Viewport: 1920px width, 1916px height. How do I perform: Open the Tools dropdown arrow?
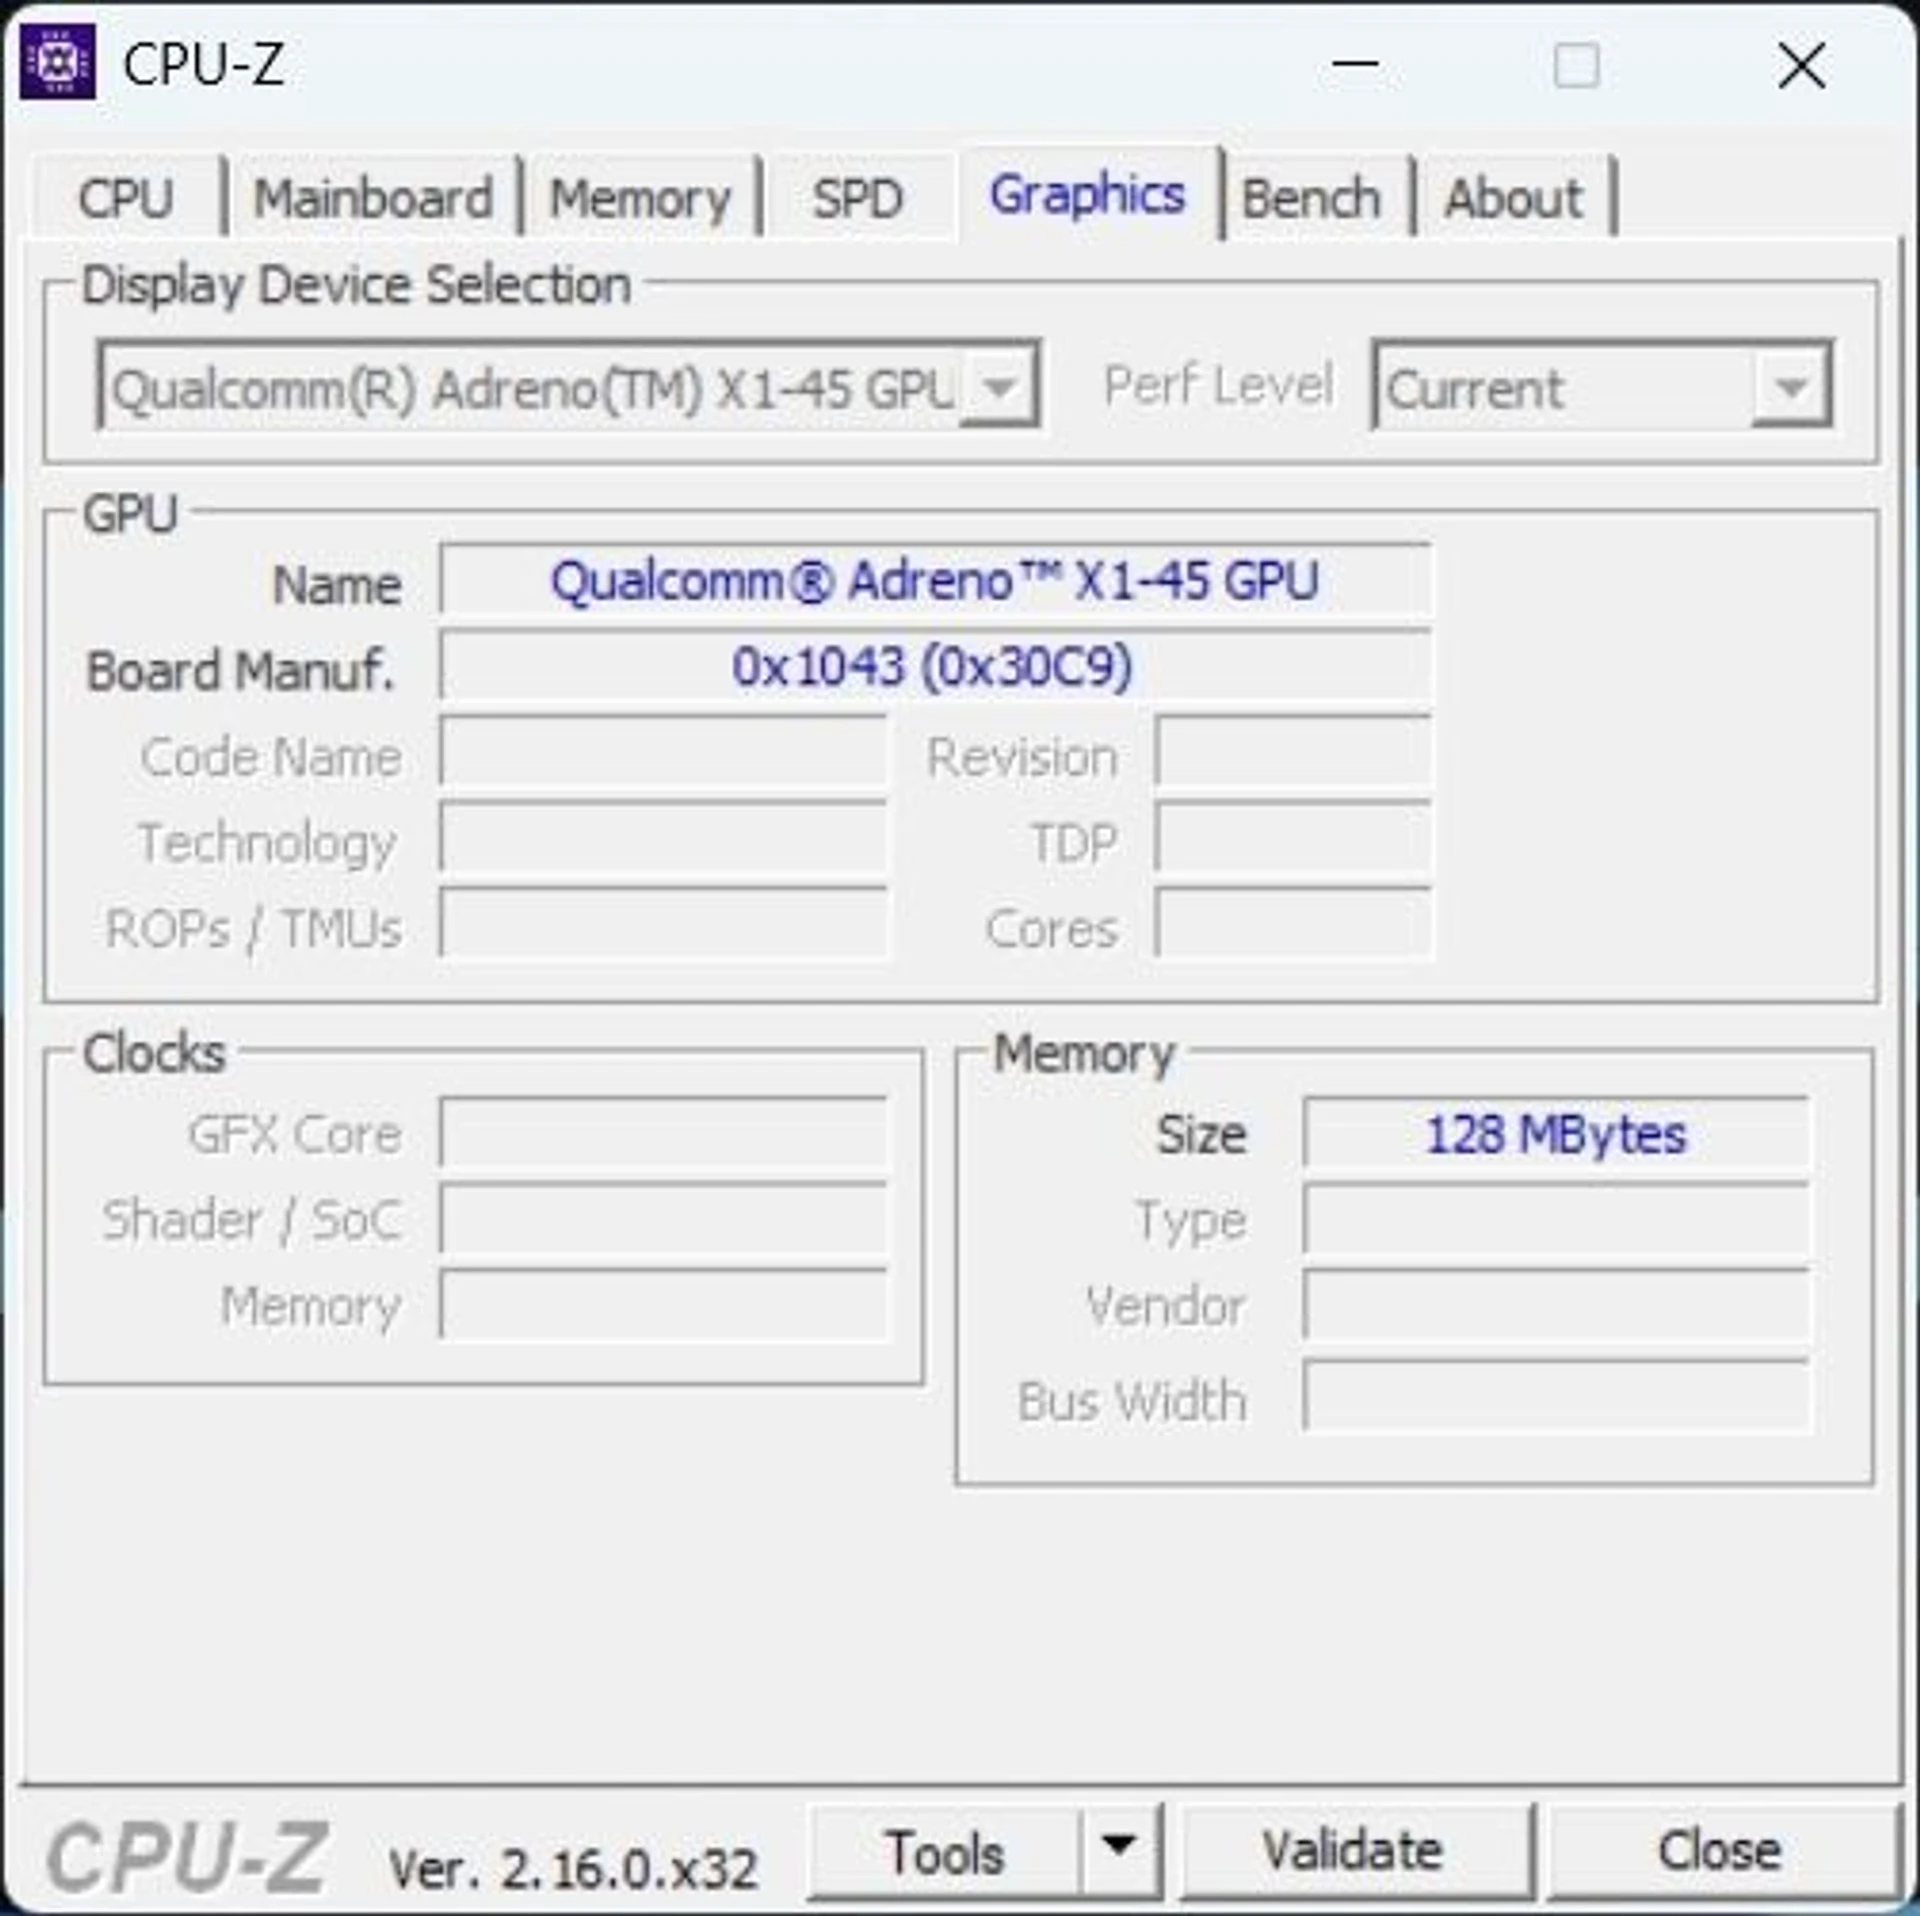click(x=1119, y=1851)
